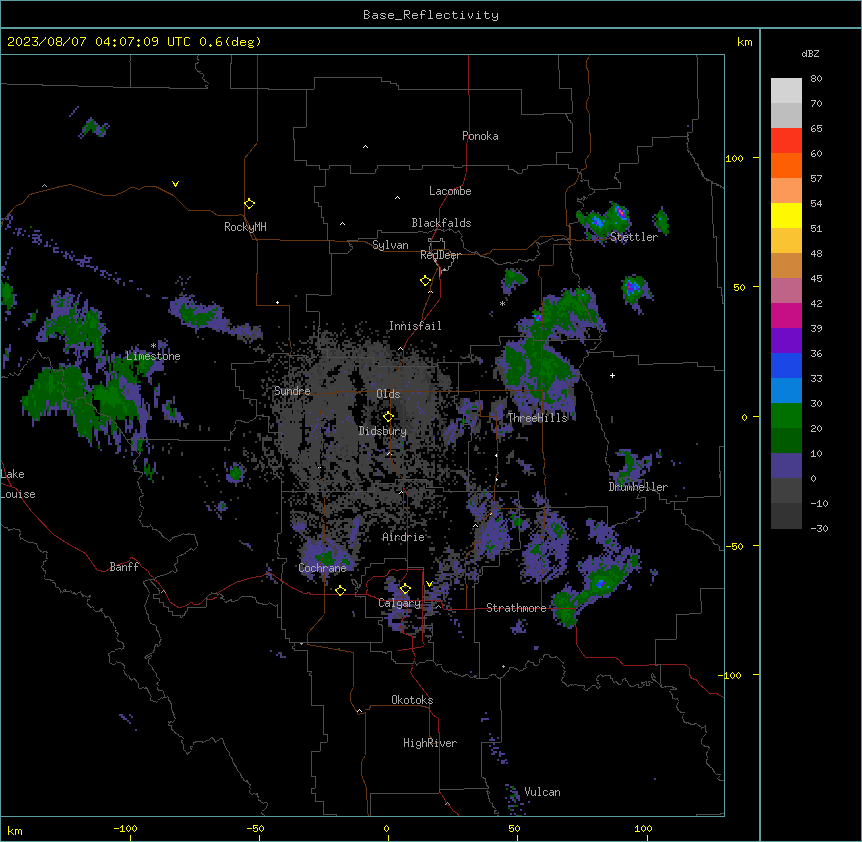Viewport: 862px width, 842px height.
Task: Click yellow diamond marker between Olds and Didsbury
Action: pyautogui.click(x=388, y=416)
